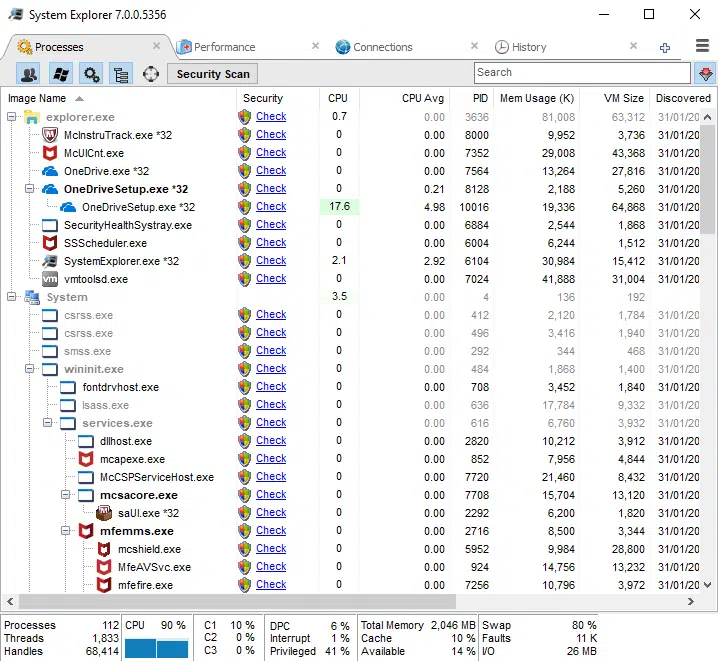
Task: Click the red arrow icon beside search
Action: click(x=704, y=74)
